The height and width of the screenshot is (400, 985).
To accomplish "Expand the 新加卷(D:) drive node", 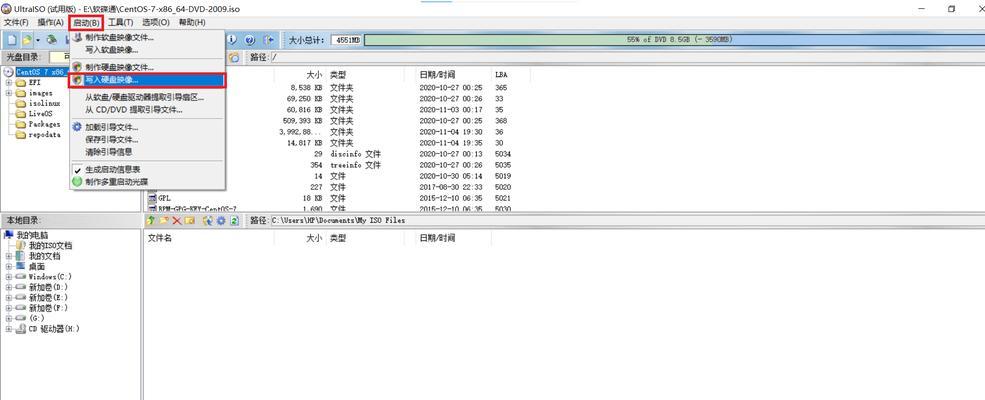I will click(9, 287).
